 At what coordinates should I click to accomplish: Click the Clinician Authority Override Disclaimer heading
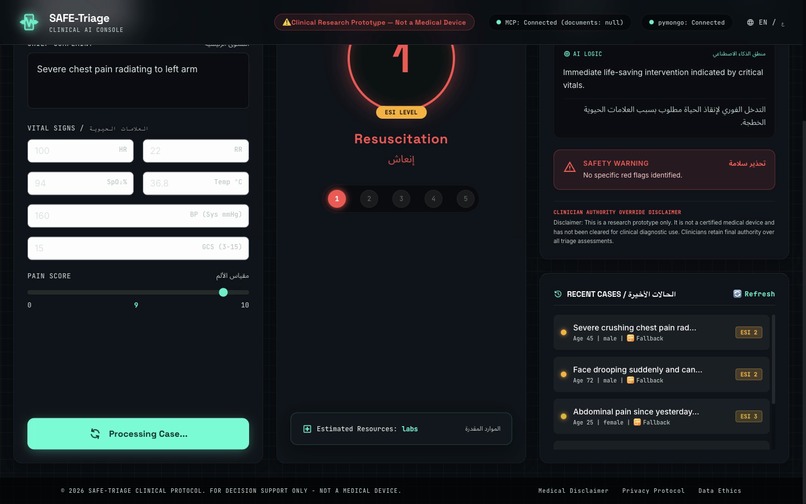click(x=617, y=212)
